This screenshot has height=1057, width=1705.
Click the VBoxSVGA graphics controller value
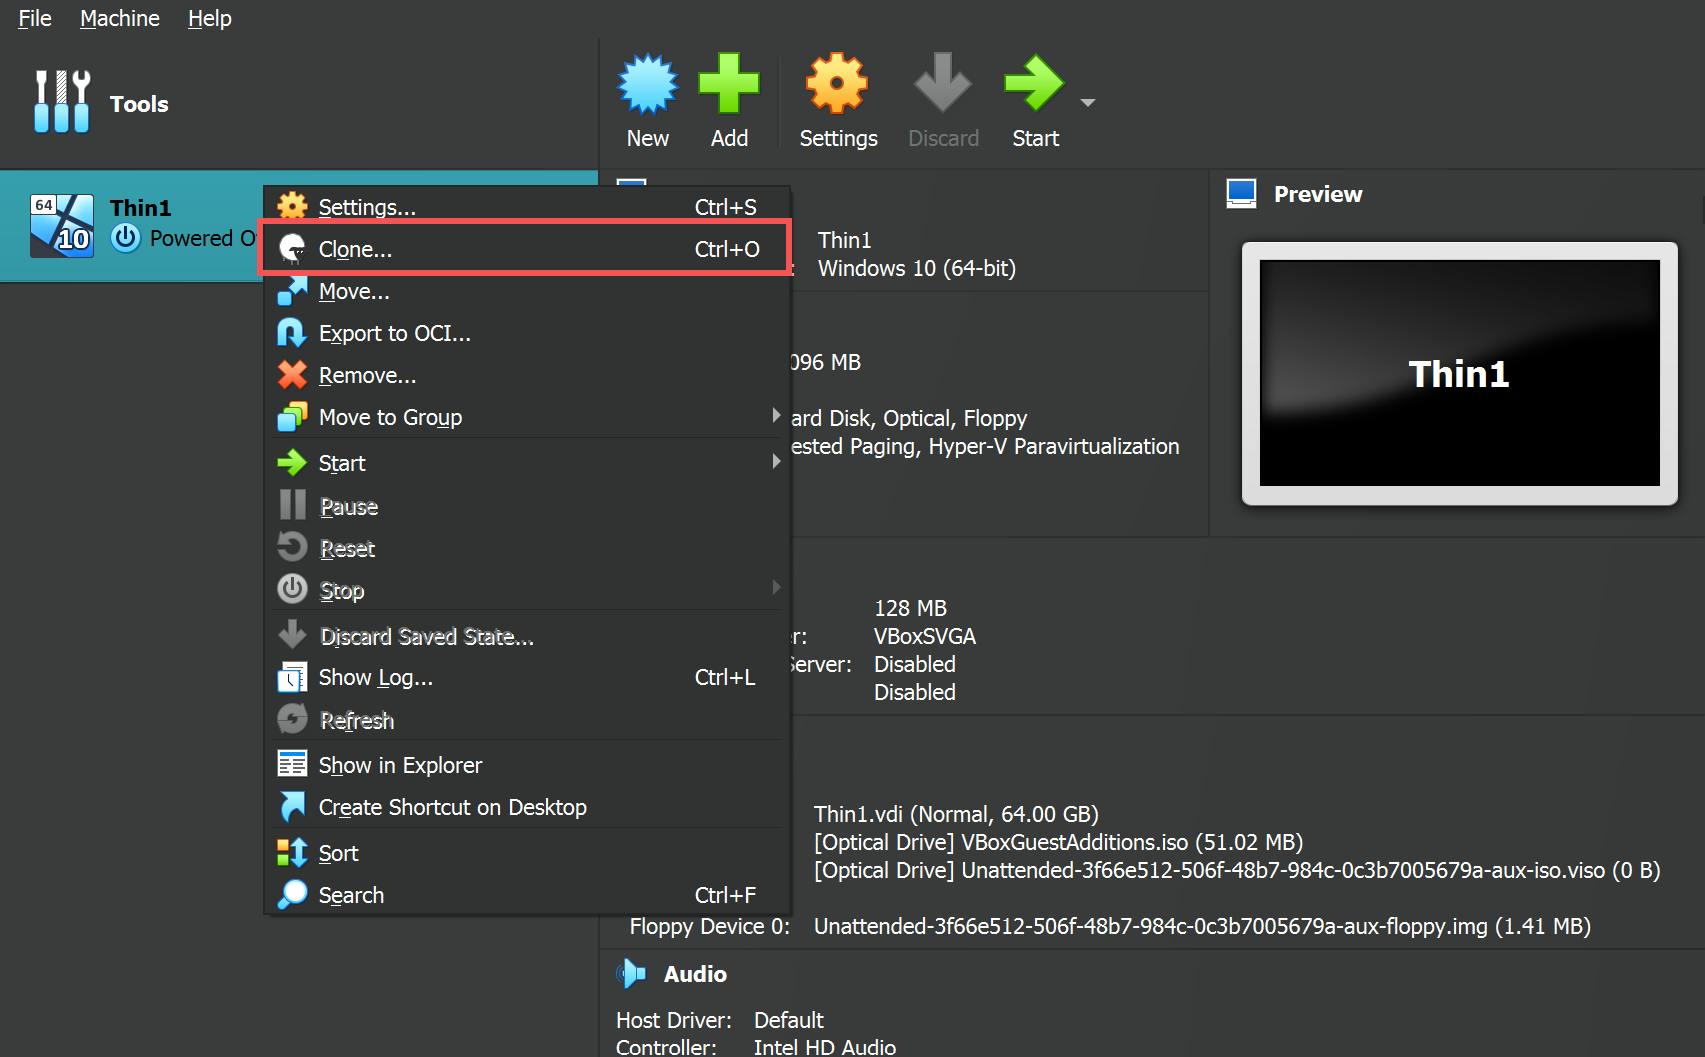[x=925, y=636]
